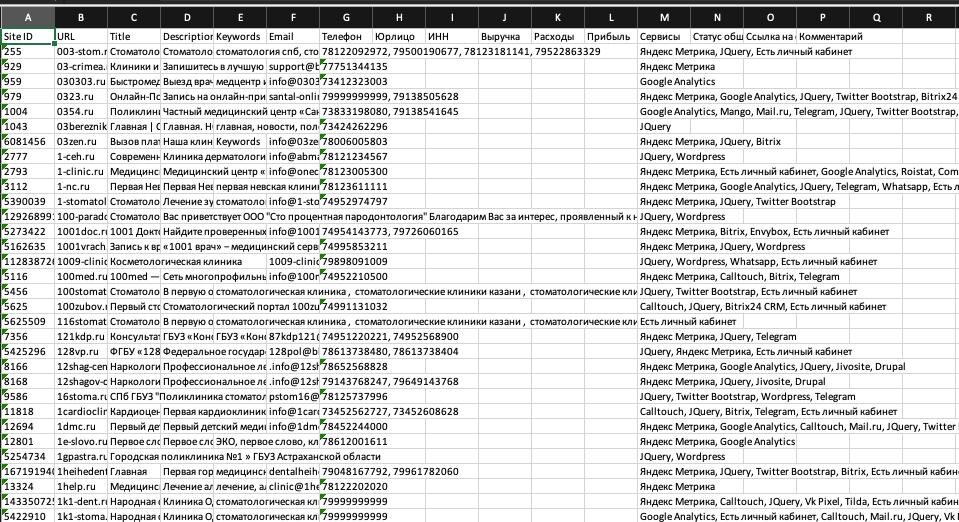Click the 'Расходы' header cell

[x=558, y=37]
